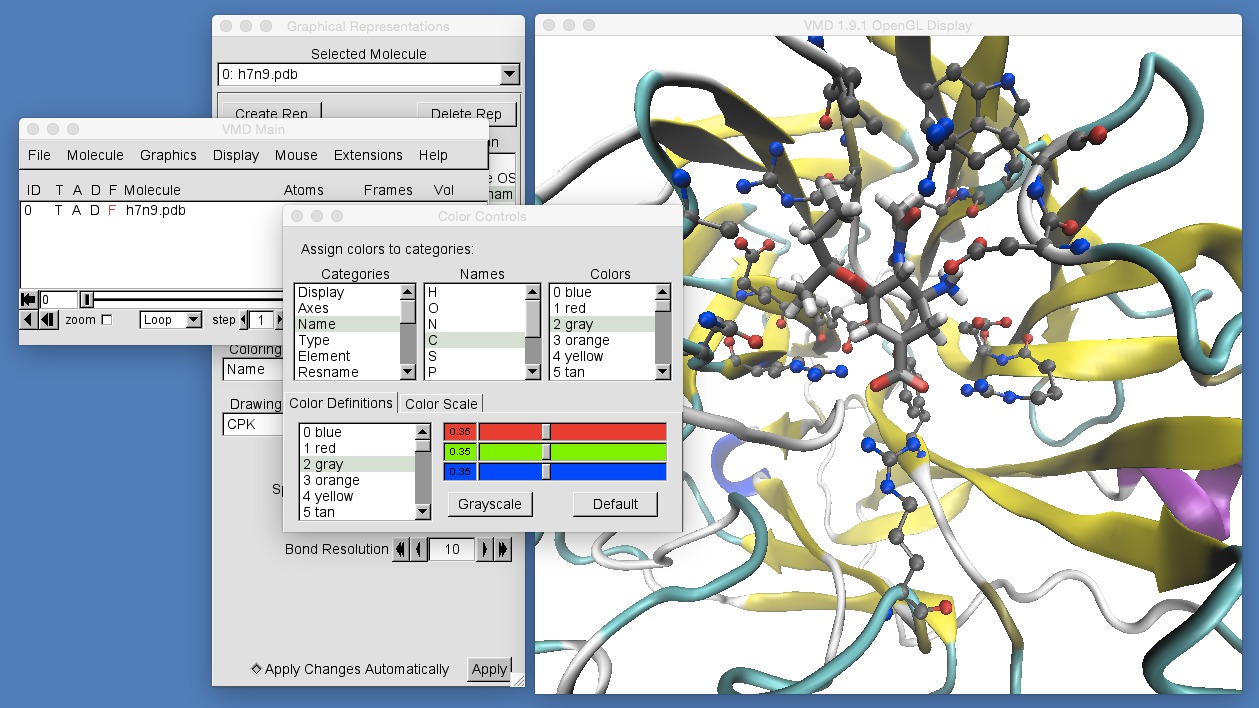Open the Loop playback mode dropdown
1259x708 pixels.
(194, 320)
